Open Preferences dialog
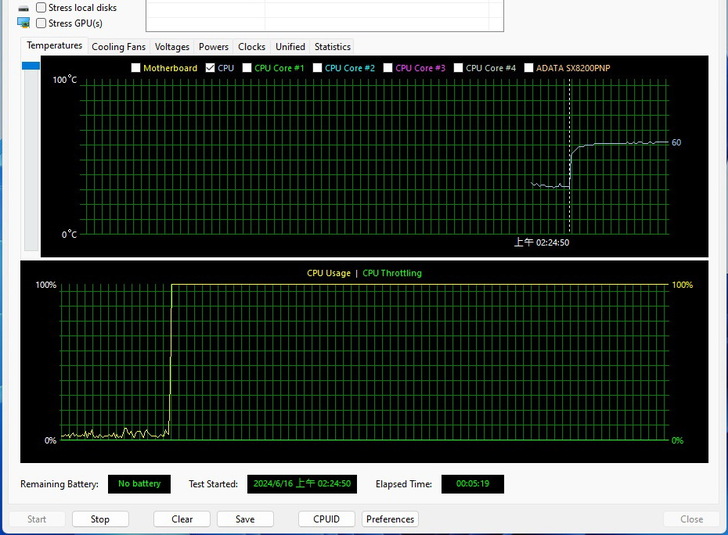728x535 pixels. (x=390, y=519)
